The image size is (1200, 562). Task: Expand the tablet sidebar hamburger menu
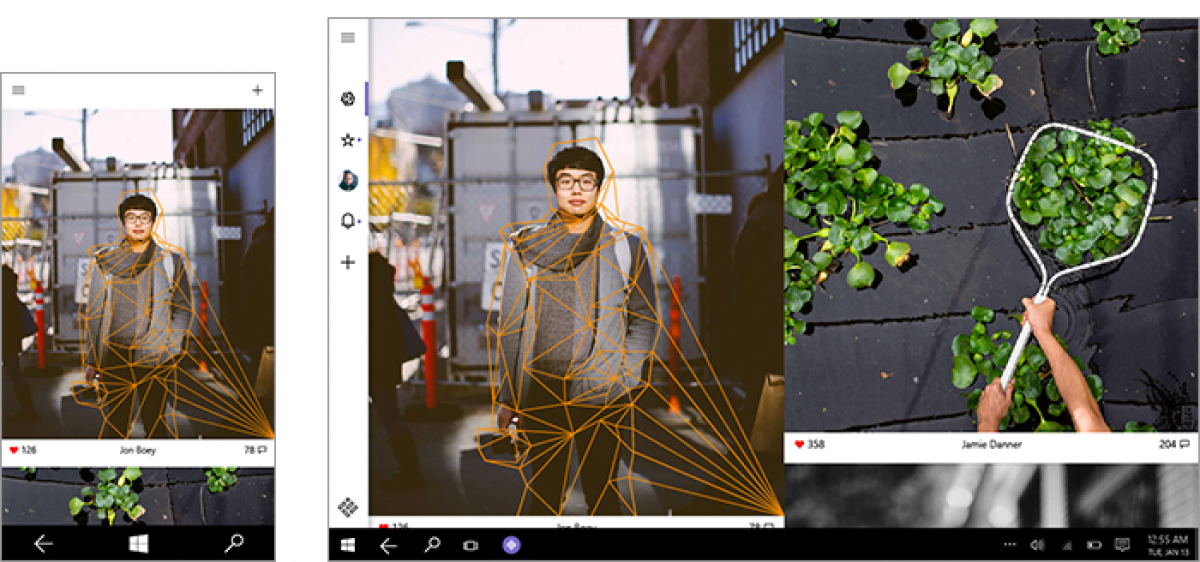pos(348,38)
